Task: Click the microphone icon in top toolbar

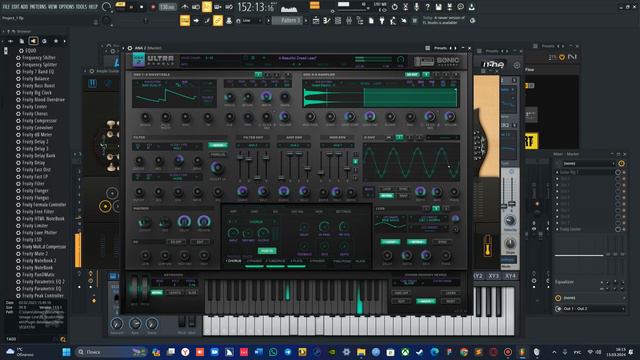Action: click(x=416, y=7)
